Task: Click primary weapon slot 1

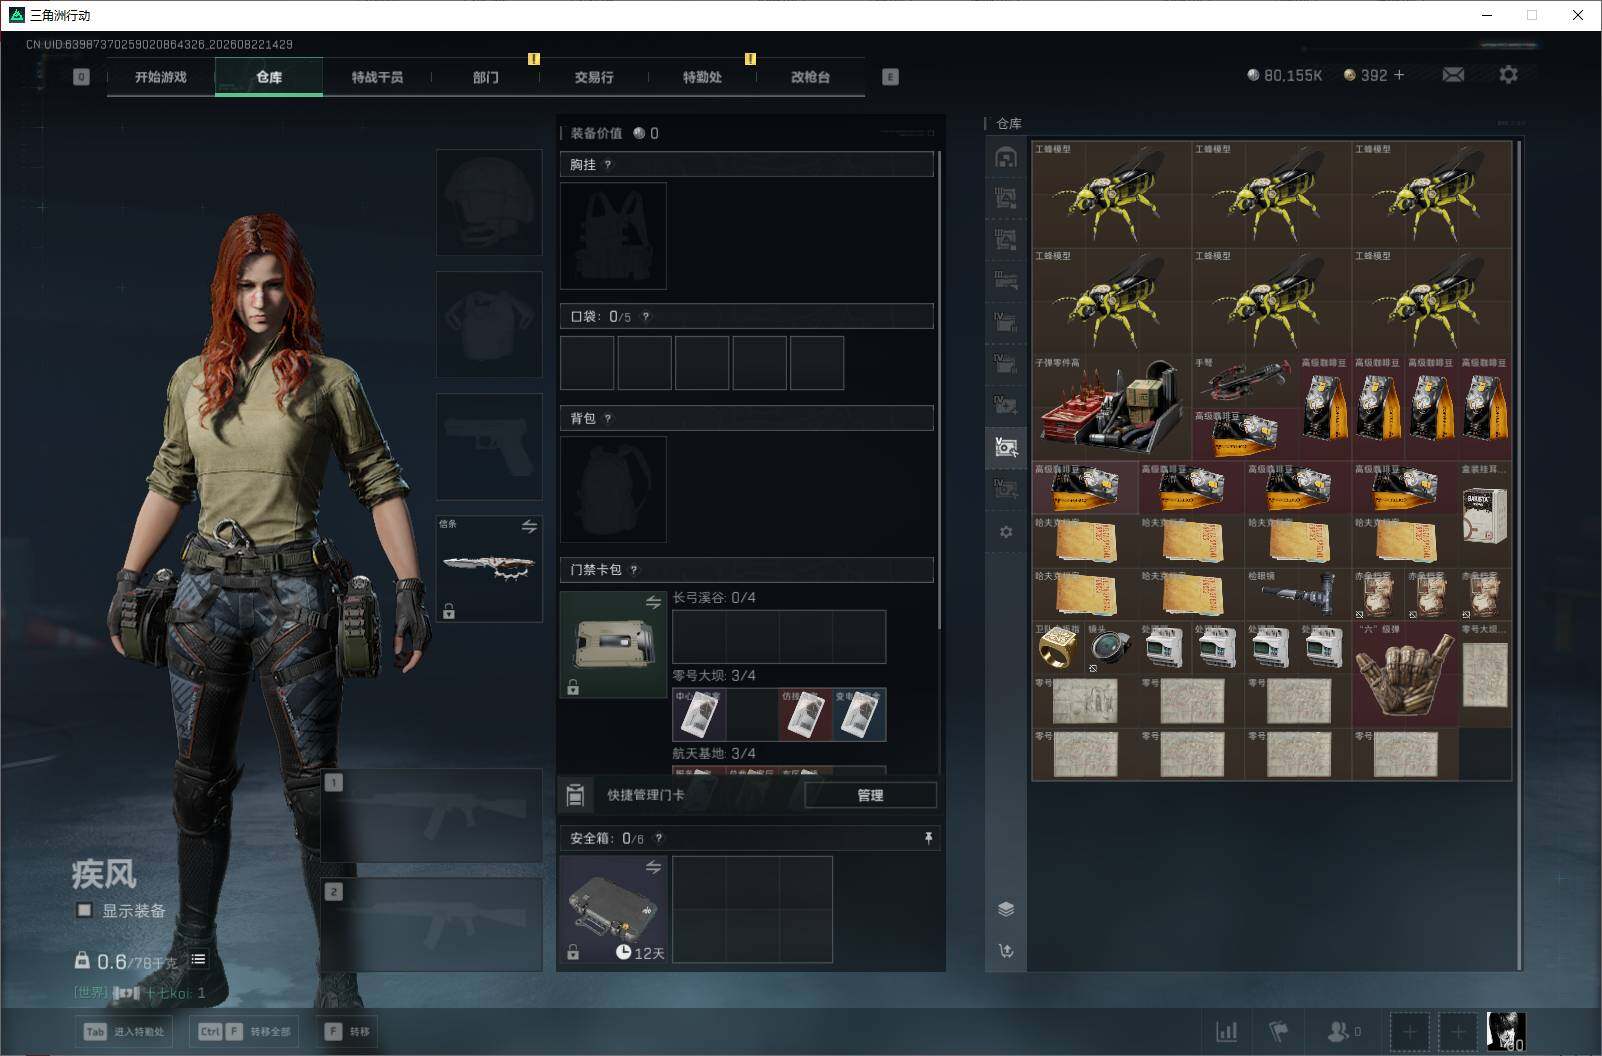Action: (432, 816)
